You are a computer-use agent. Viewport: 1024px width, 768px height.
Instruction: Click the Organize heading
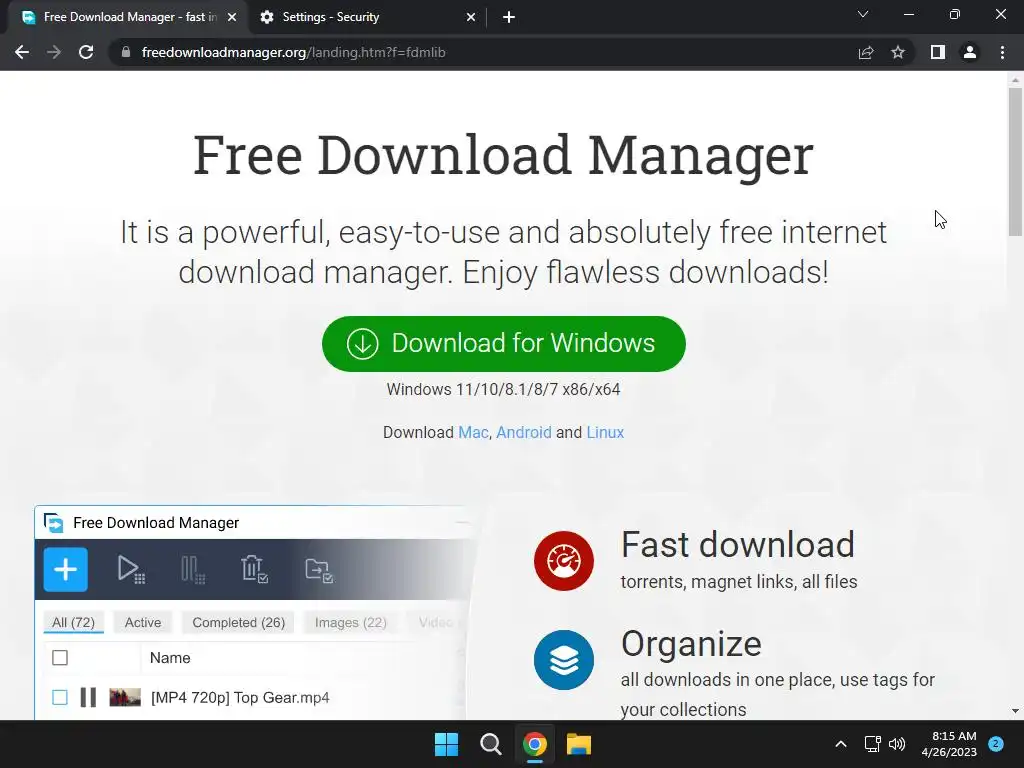coord(691,645)
